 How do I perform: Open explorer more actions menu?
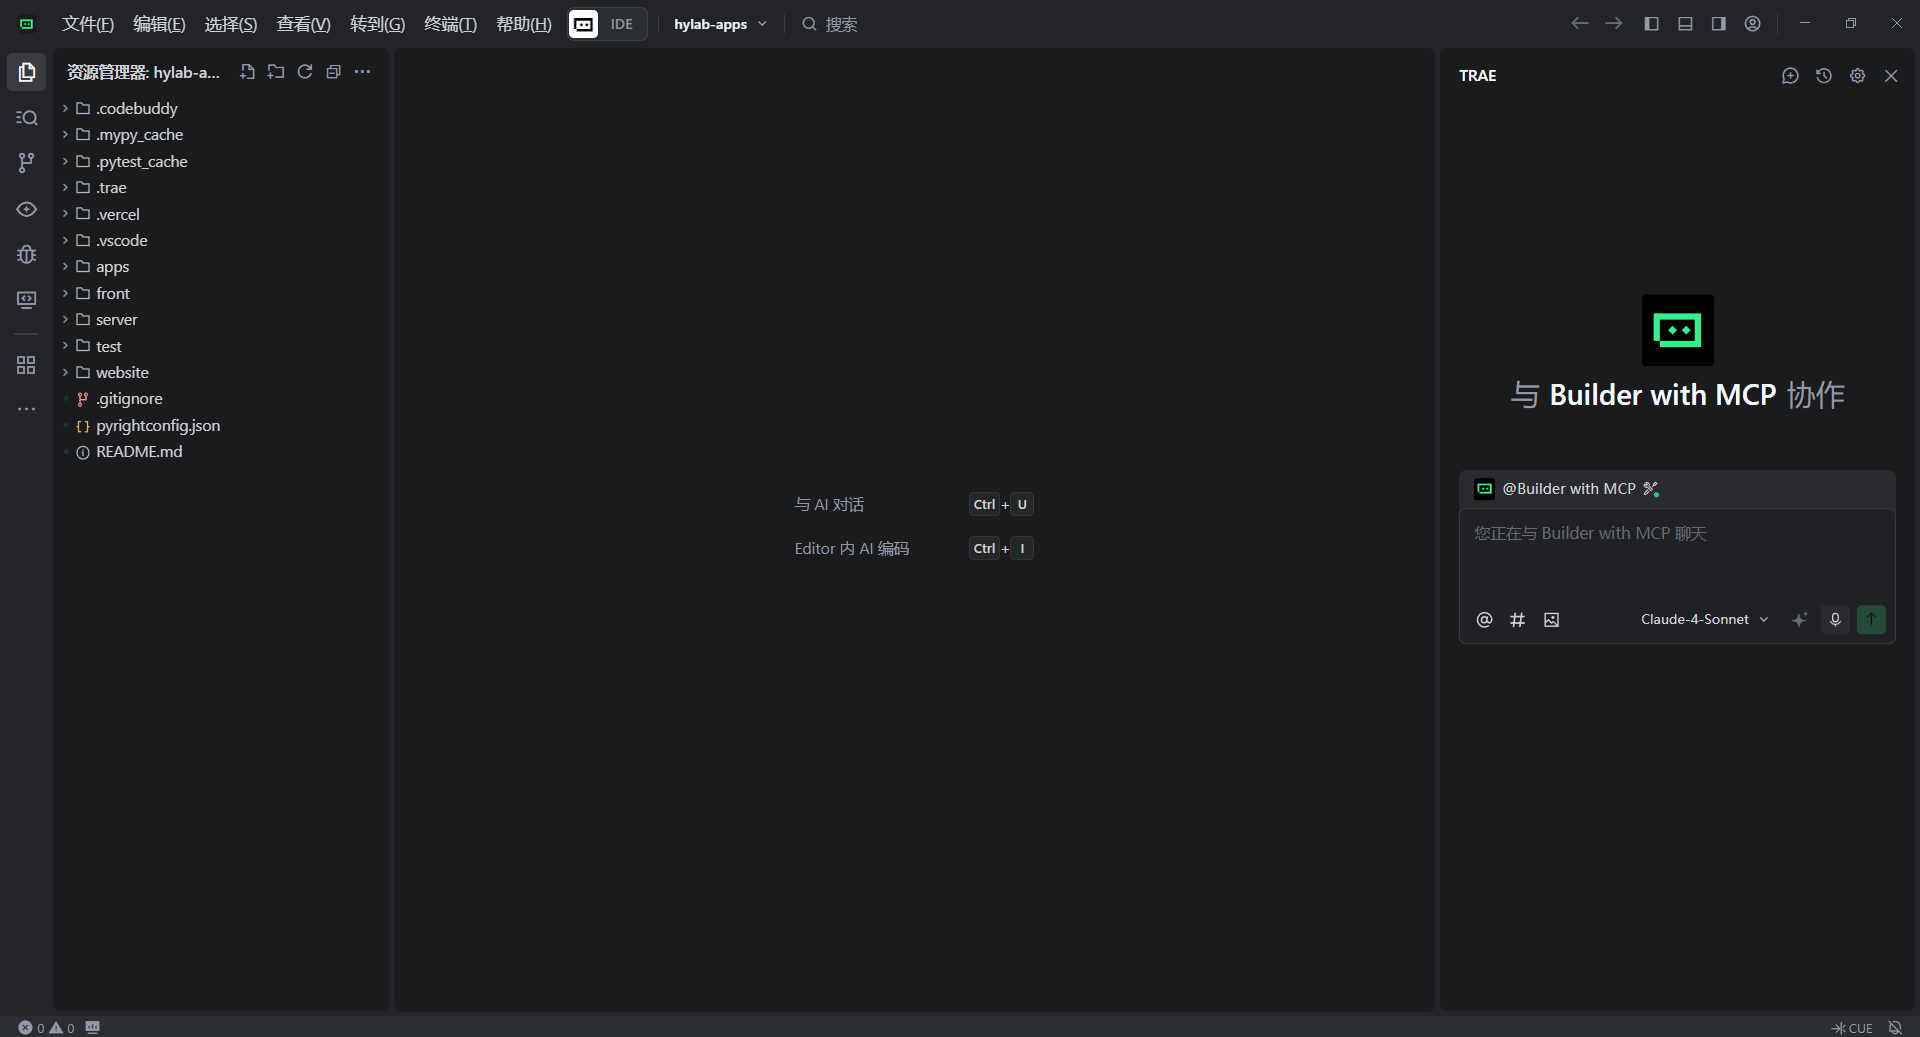click(362, 72)
